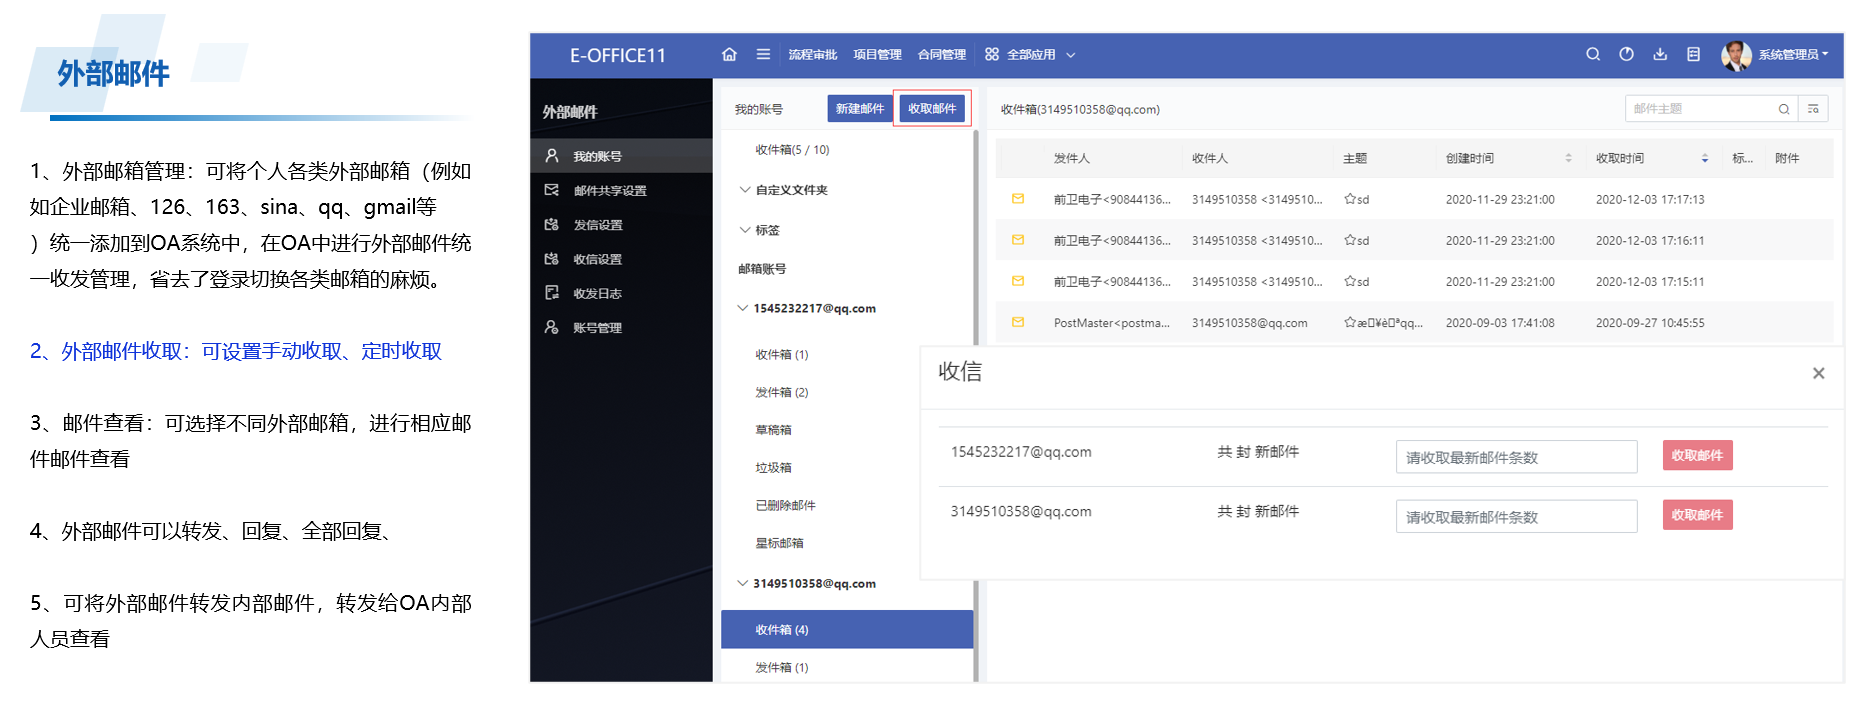This screenshot has height=711, width=1862.
Task: Click 发件人 column header
Action: click(1071, 158)
